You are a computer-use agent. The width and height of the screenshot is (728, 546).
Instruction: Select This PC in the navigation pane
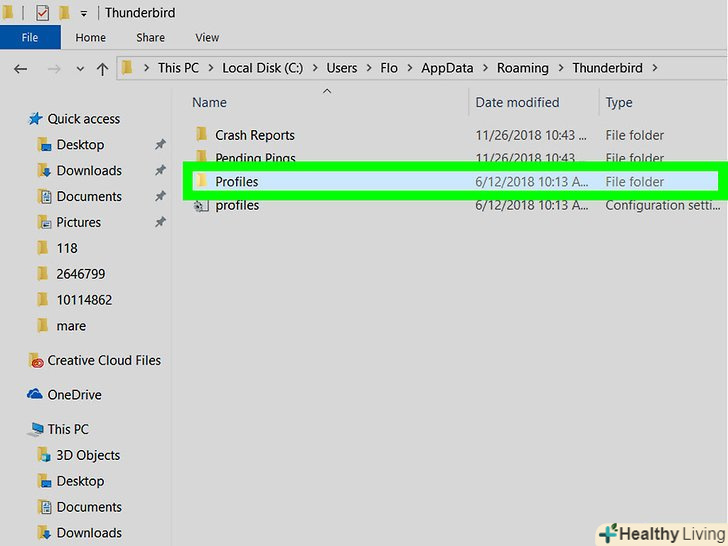point(68,429)
